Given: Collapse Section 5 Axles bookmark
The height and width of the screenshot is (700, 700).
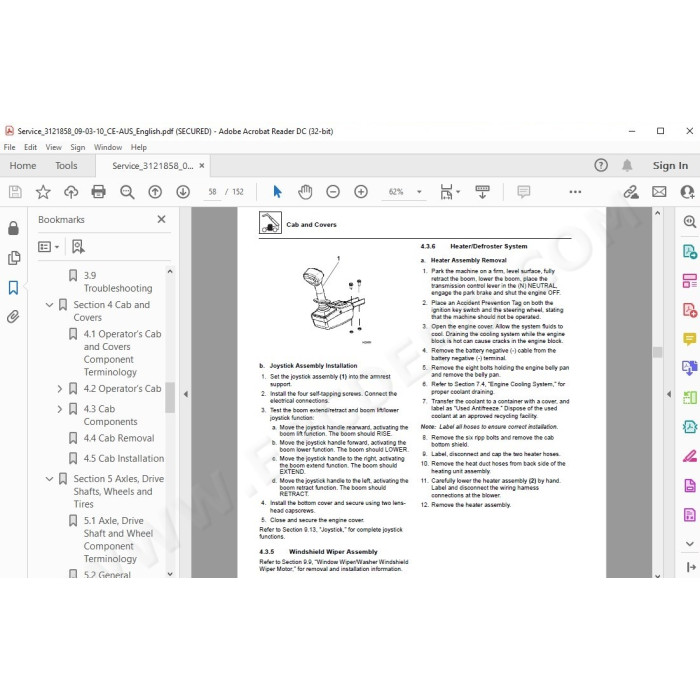Looking at the screenshot, I should point(49,479).
